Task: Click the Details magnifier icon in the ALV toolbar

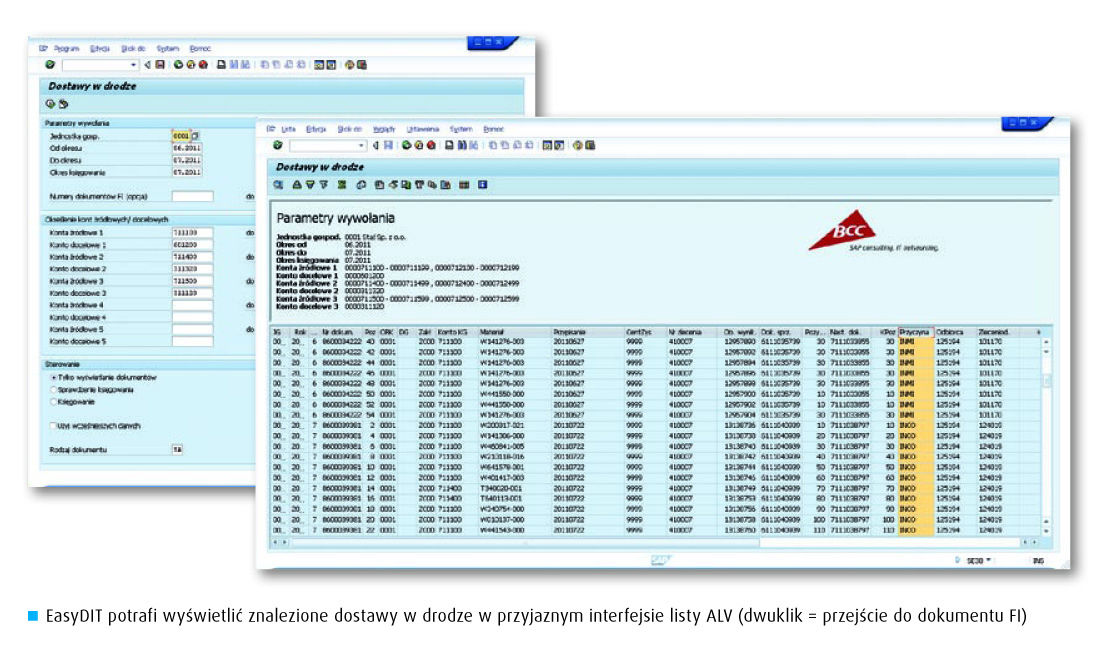Action: (x=279, y=185)
